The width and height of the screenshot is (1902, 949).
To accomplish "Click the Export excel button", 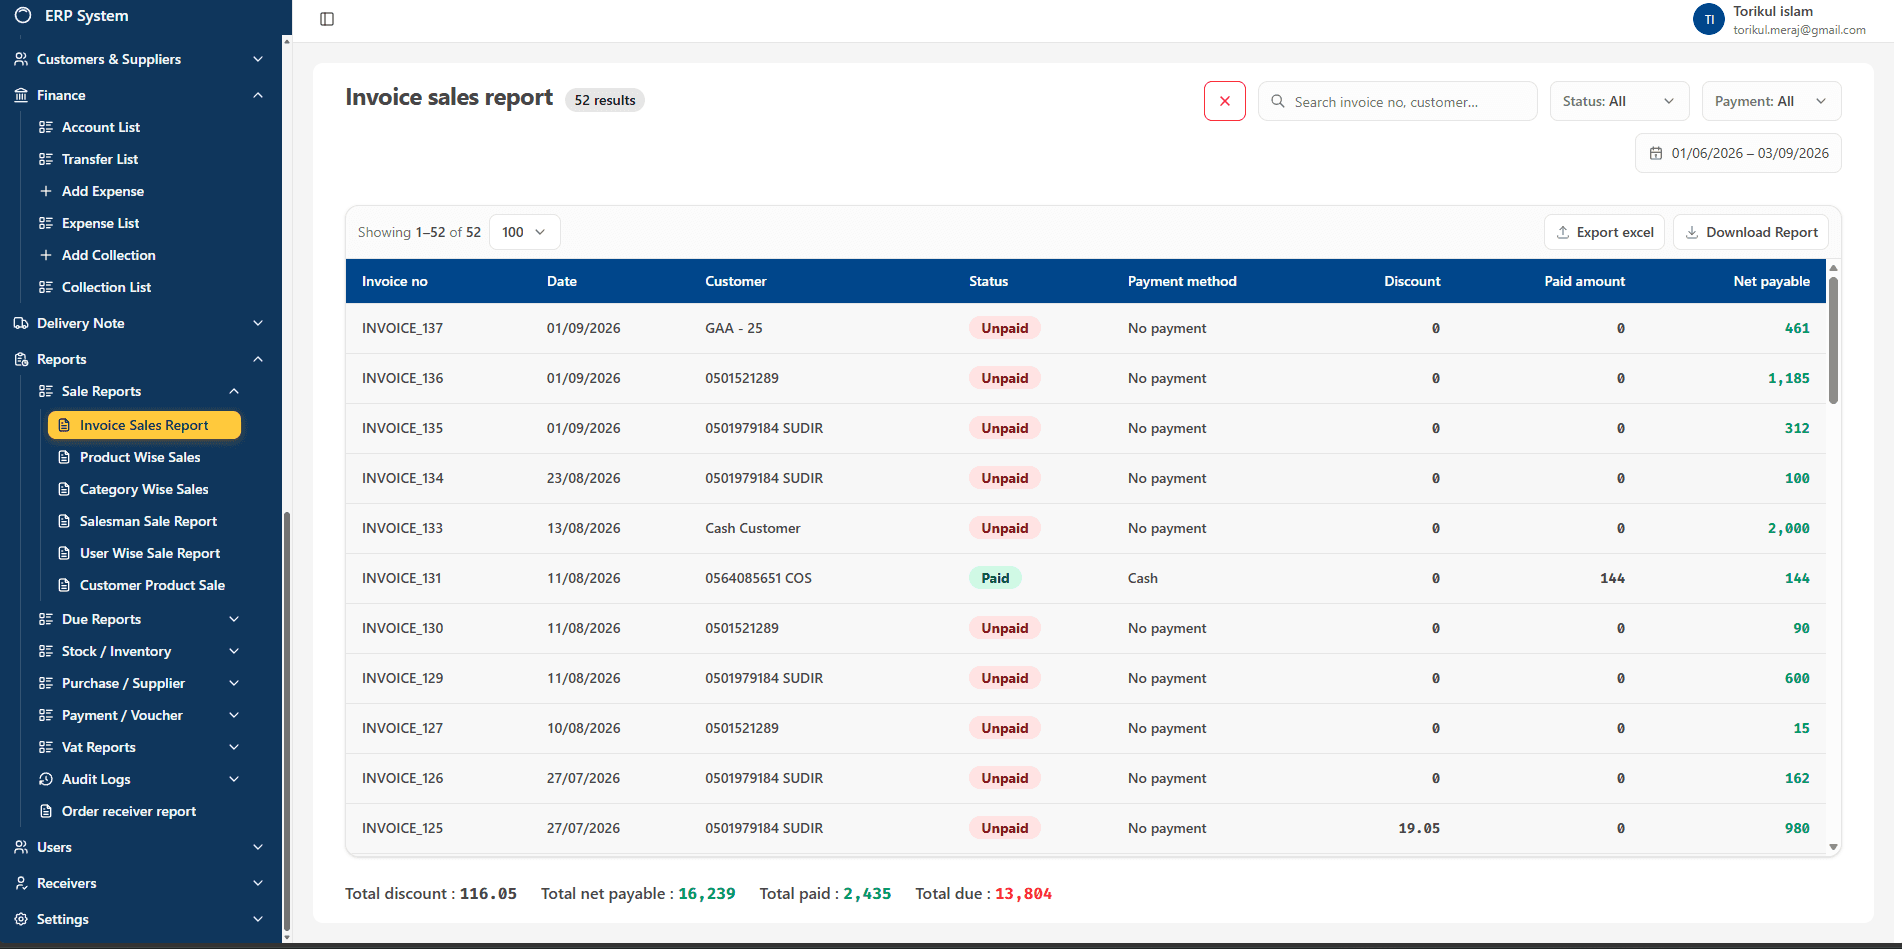I will pos(1604,232).
